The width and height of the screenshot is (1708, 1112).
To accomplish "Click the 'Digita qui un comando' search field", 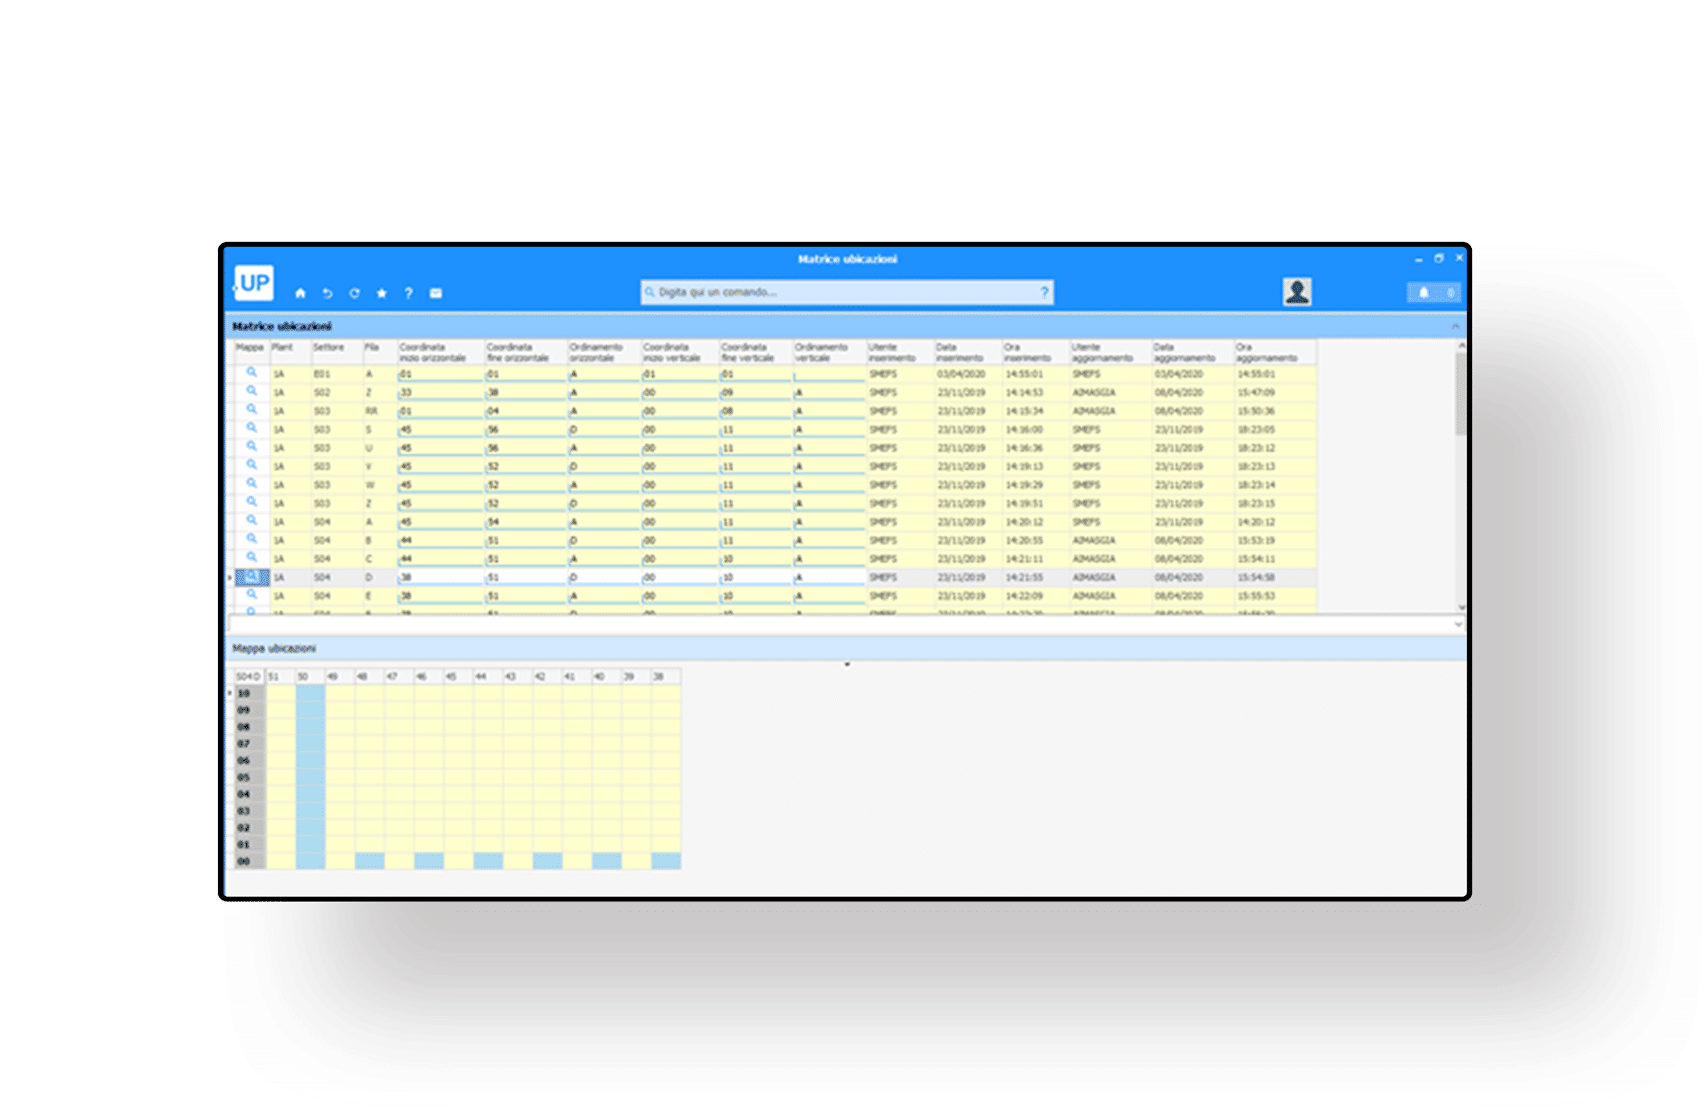I will click(x=840, y=292).
